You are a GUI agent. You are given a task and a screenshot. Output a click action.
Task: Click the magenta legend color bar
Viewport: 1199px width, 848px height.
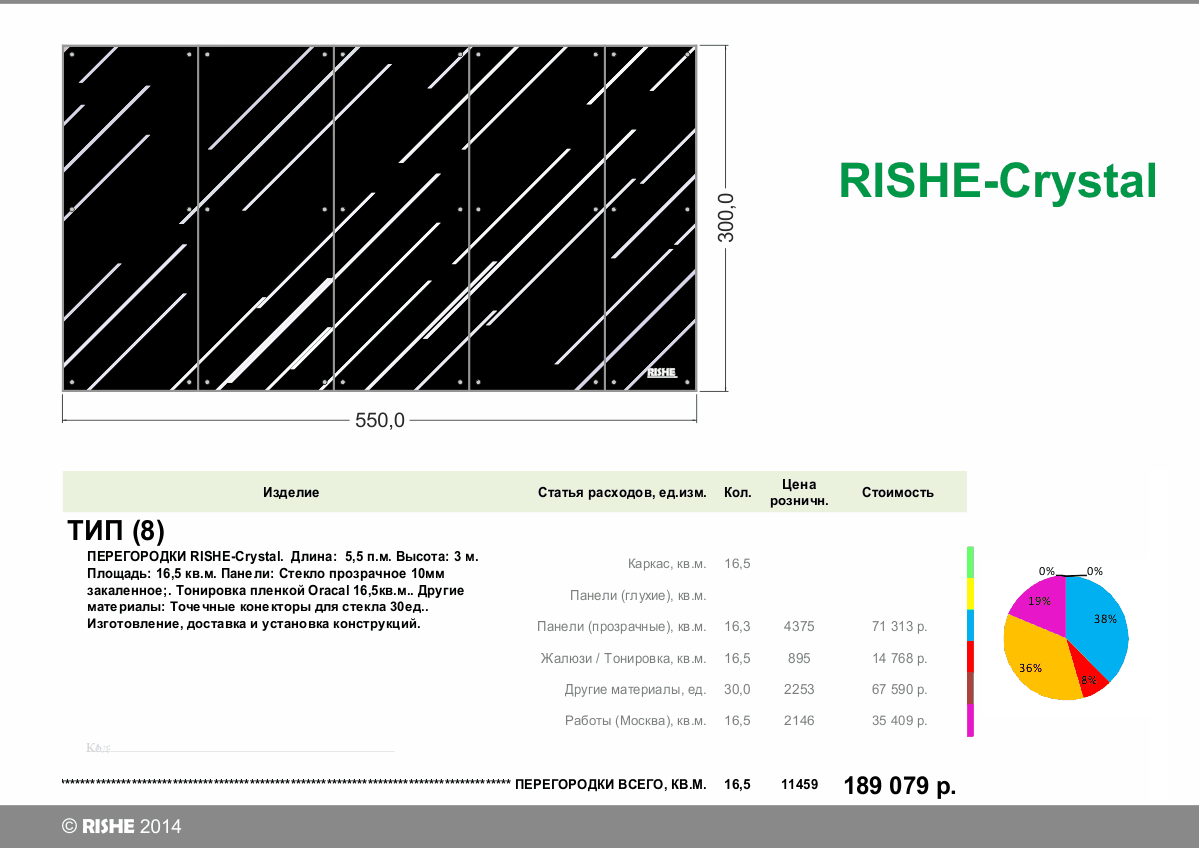pos(970,720)
